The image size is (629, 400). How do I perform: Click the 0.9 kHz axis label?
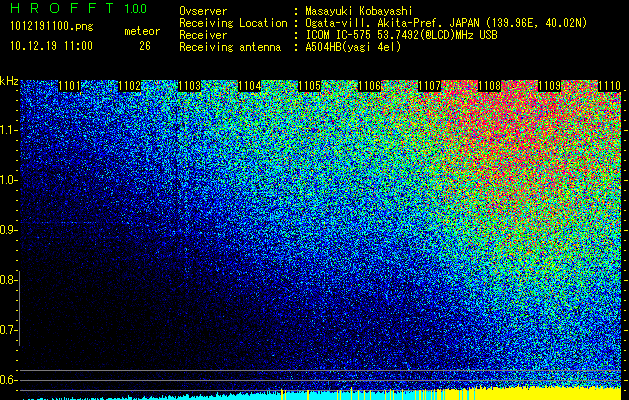9,230
